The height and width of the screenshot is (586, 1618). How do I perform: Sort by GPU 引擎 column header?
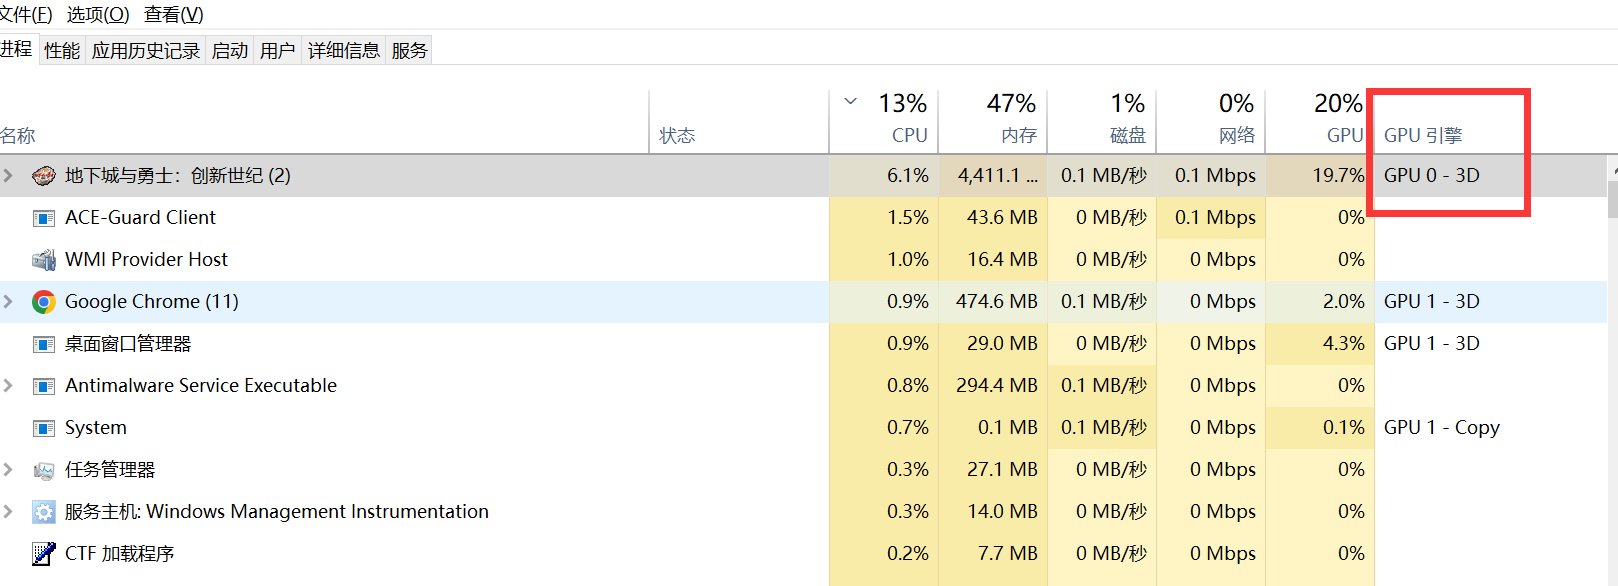pos(1423,135)
